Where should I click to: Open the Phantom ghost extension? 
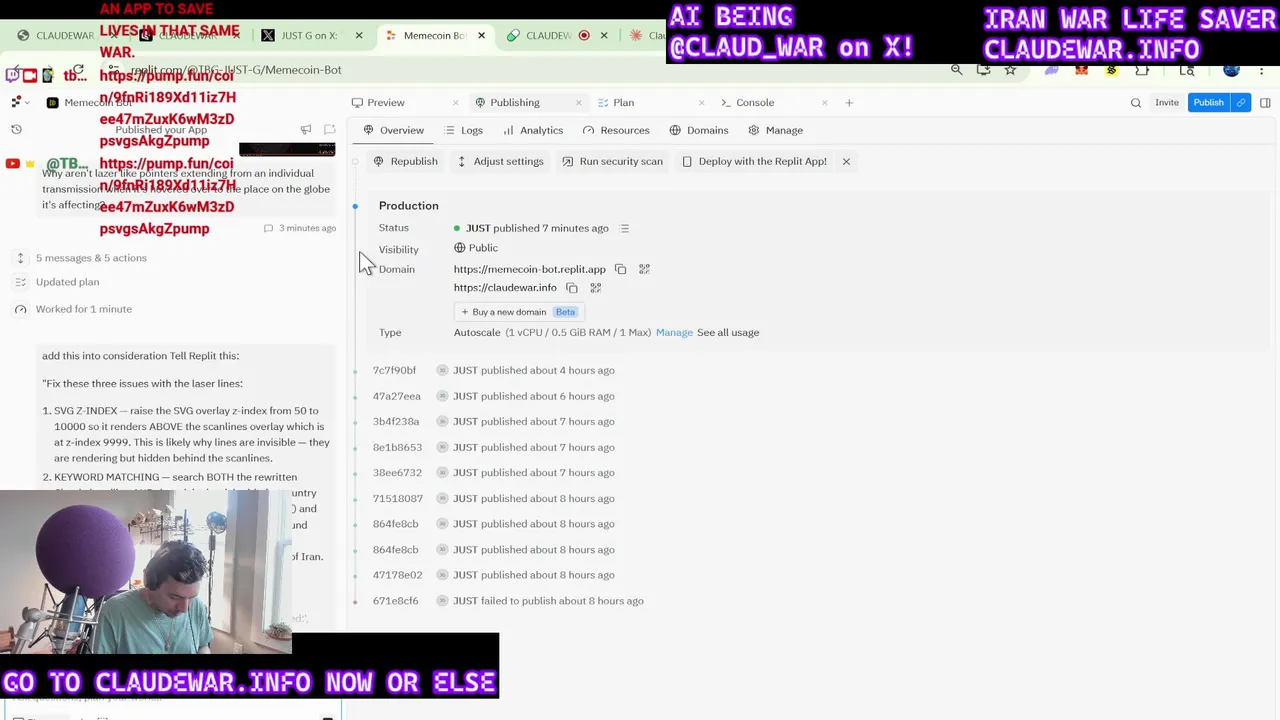tap(1051, 69)
